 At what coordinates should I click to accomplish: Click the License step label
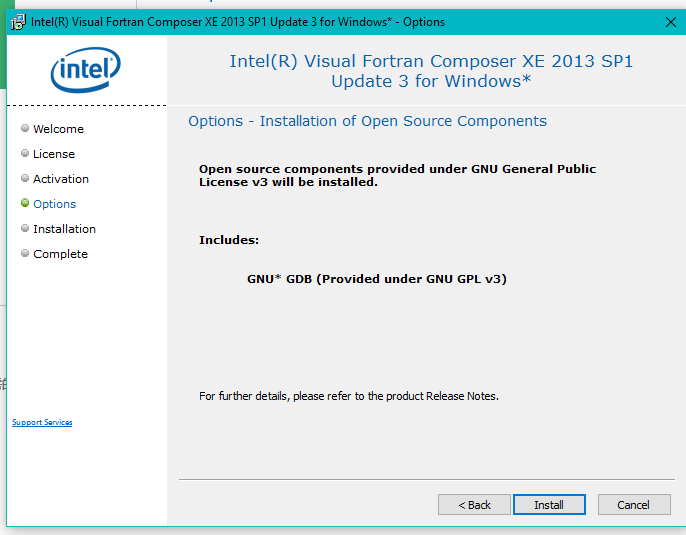[54, 154]
